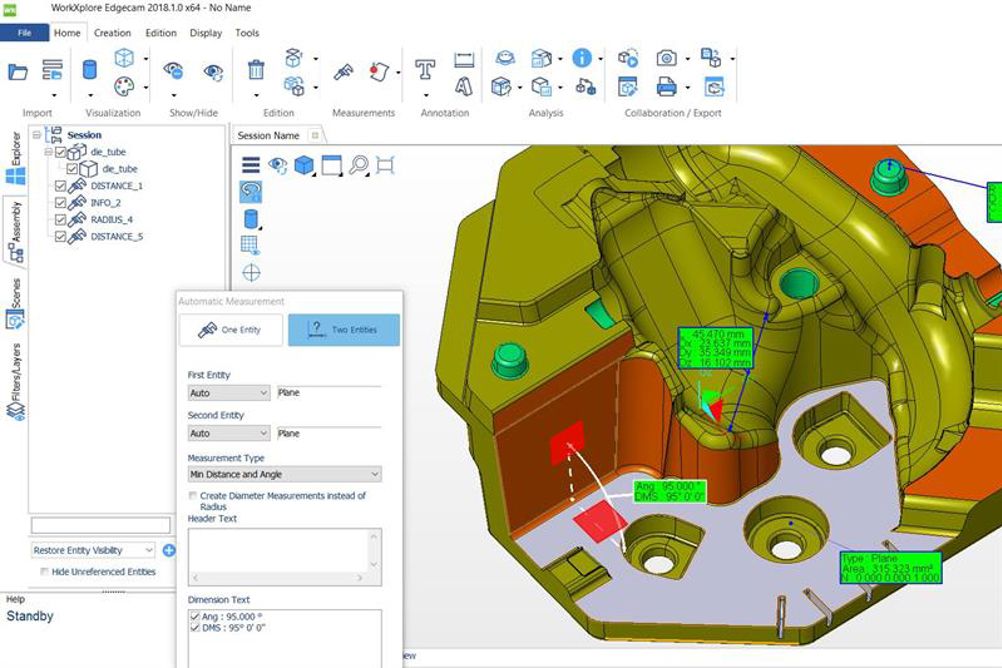Viewport: 1002px width, 668px height.
Task: Toggle the child die_tube part checkbox
Action: (72, 169)
